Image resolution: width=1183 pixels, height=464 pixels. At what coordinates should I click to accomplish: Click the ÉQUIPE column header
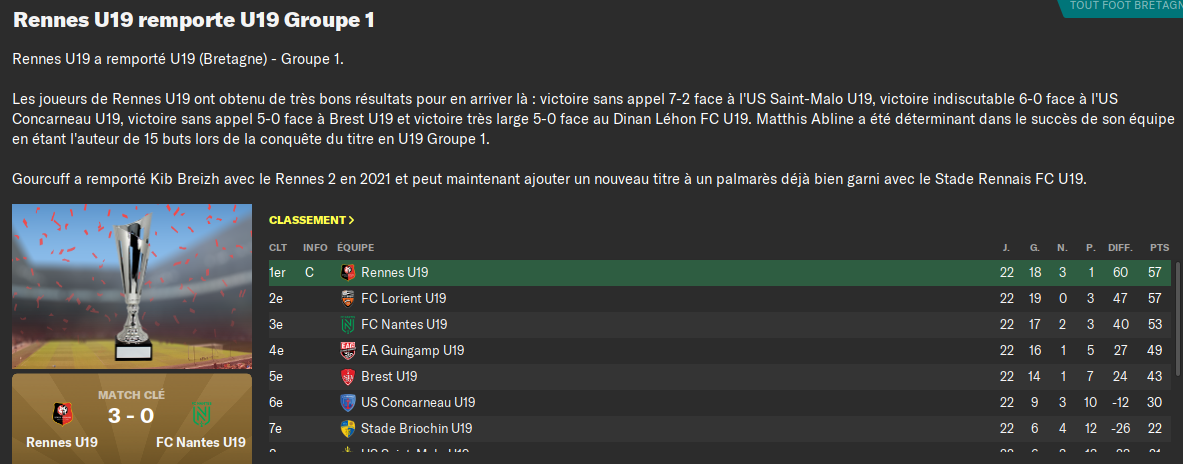[x=356, y=247]
